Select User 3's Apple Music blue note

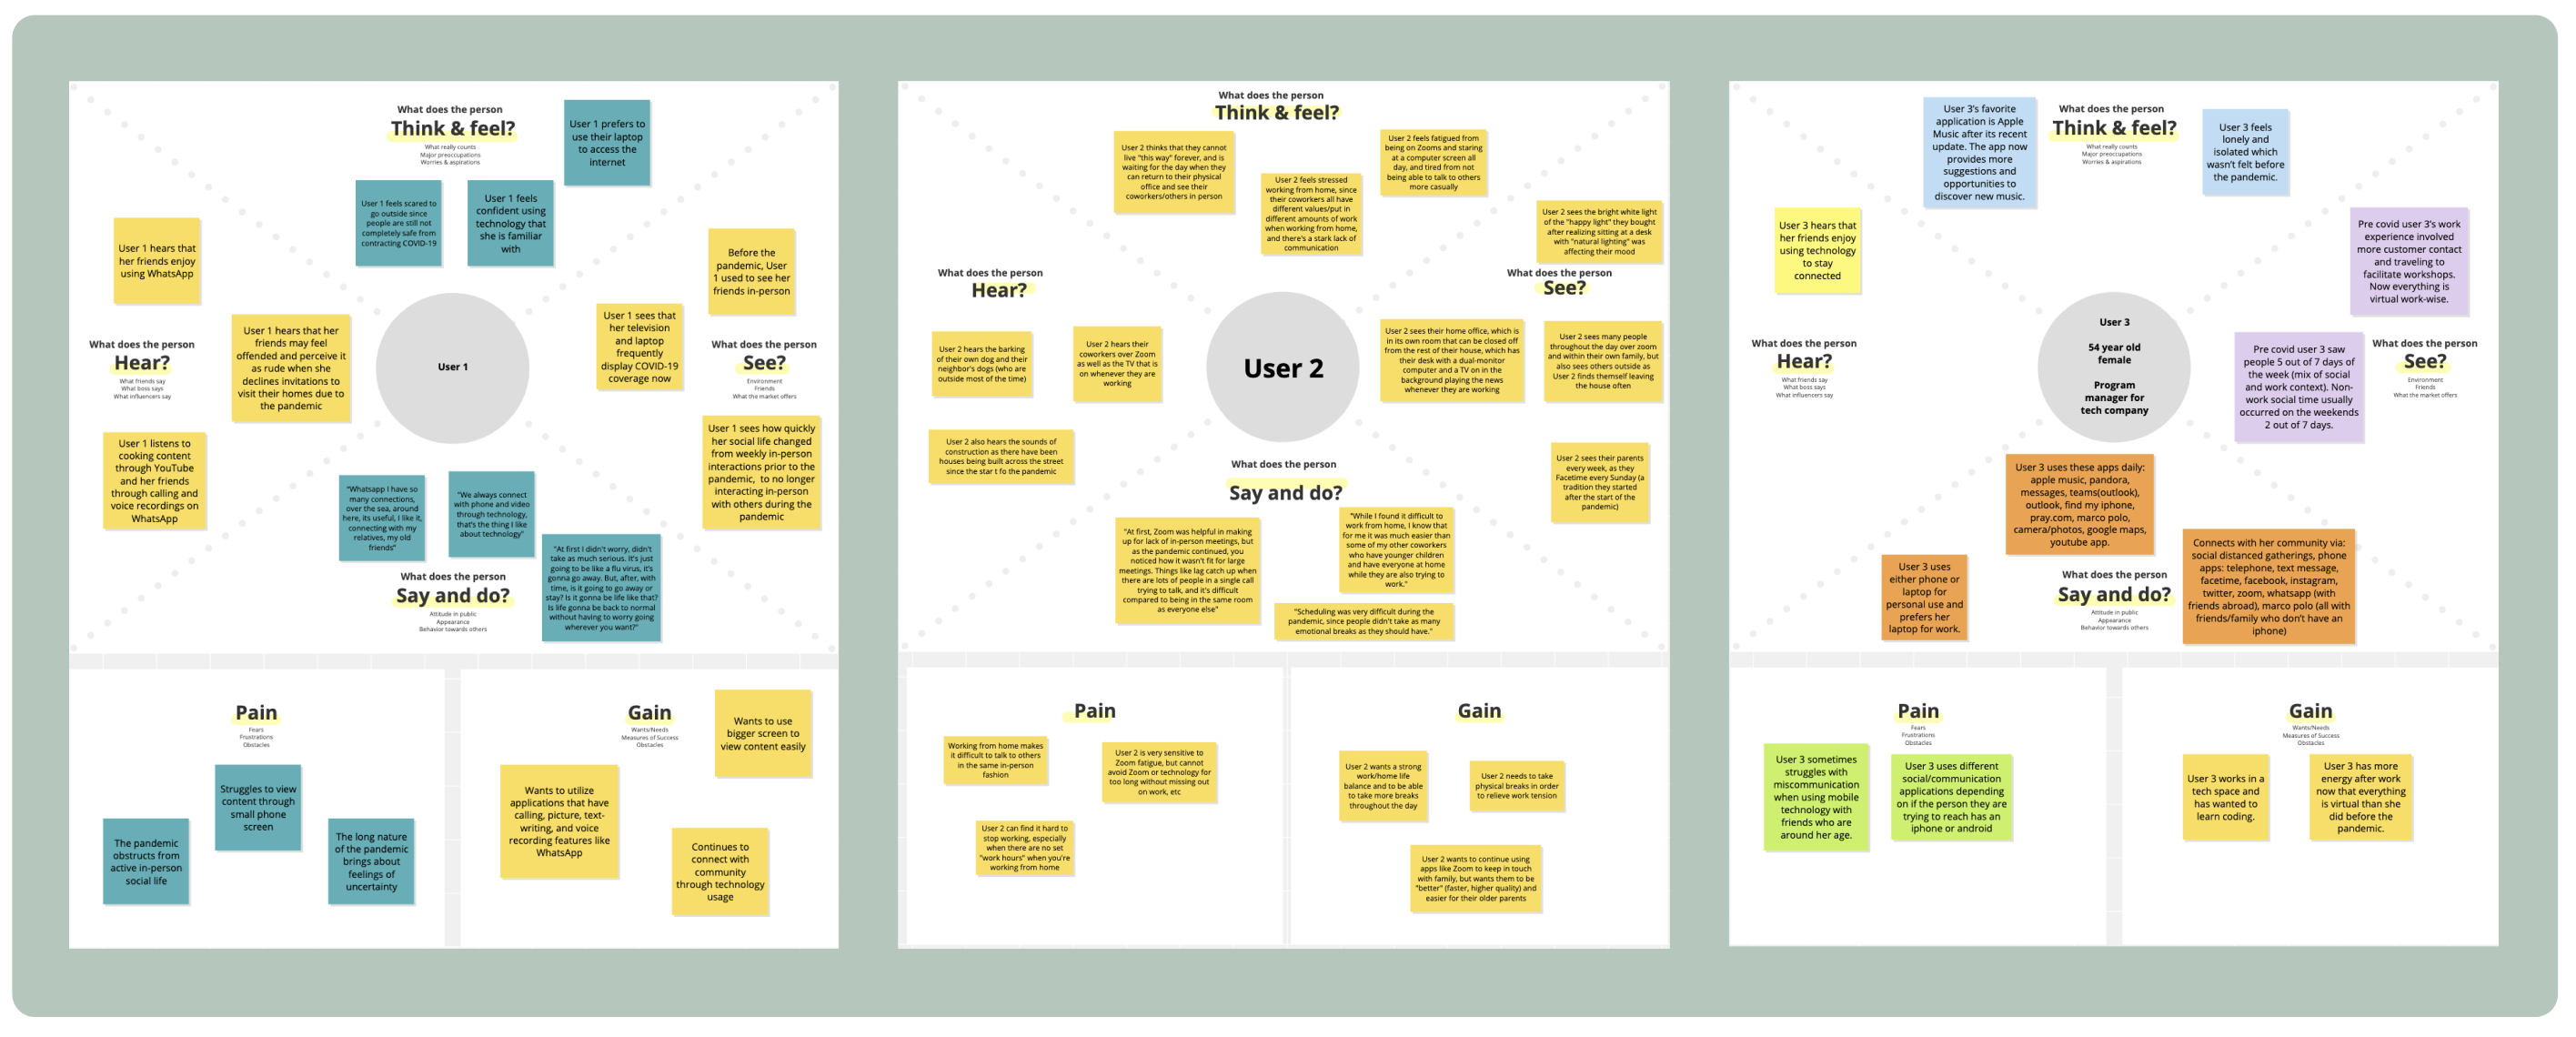[x=1979, y=153]
